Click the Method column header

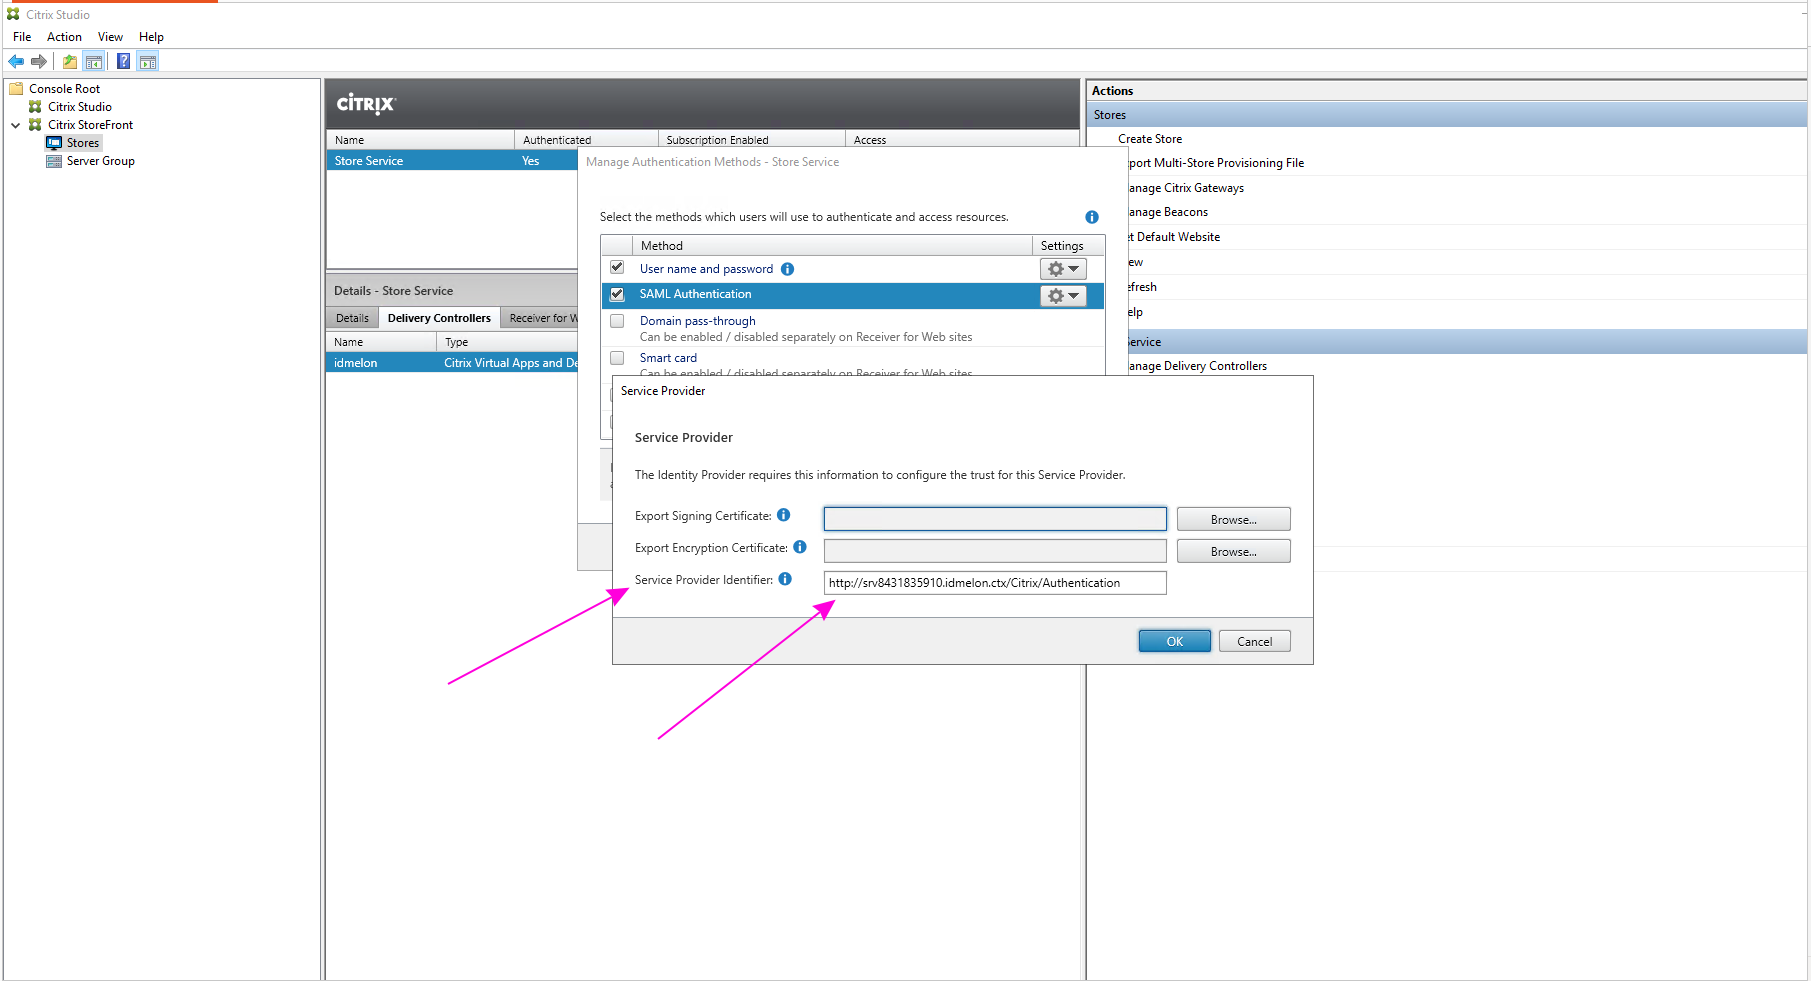832,246
